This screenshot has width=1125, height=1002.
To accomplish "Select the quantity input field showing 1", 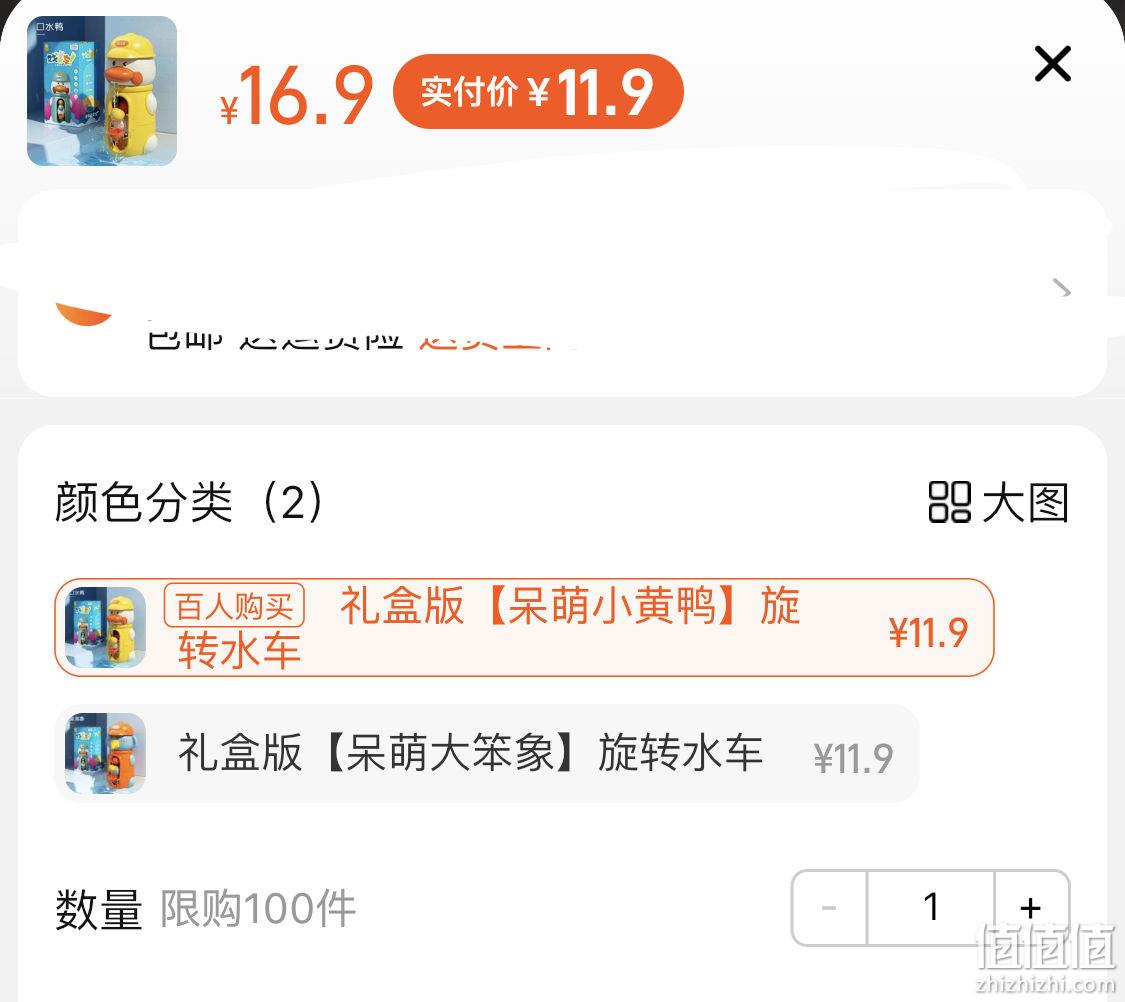I will [x=931, y=908].
